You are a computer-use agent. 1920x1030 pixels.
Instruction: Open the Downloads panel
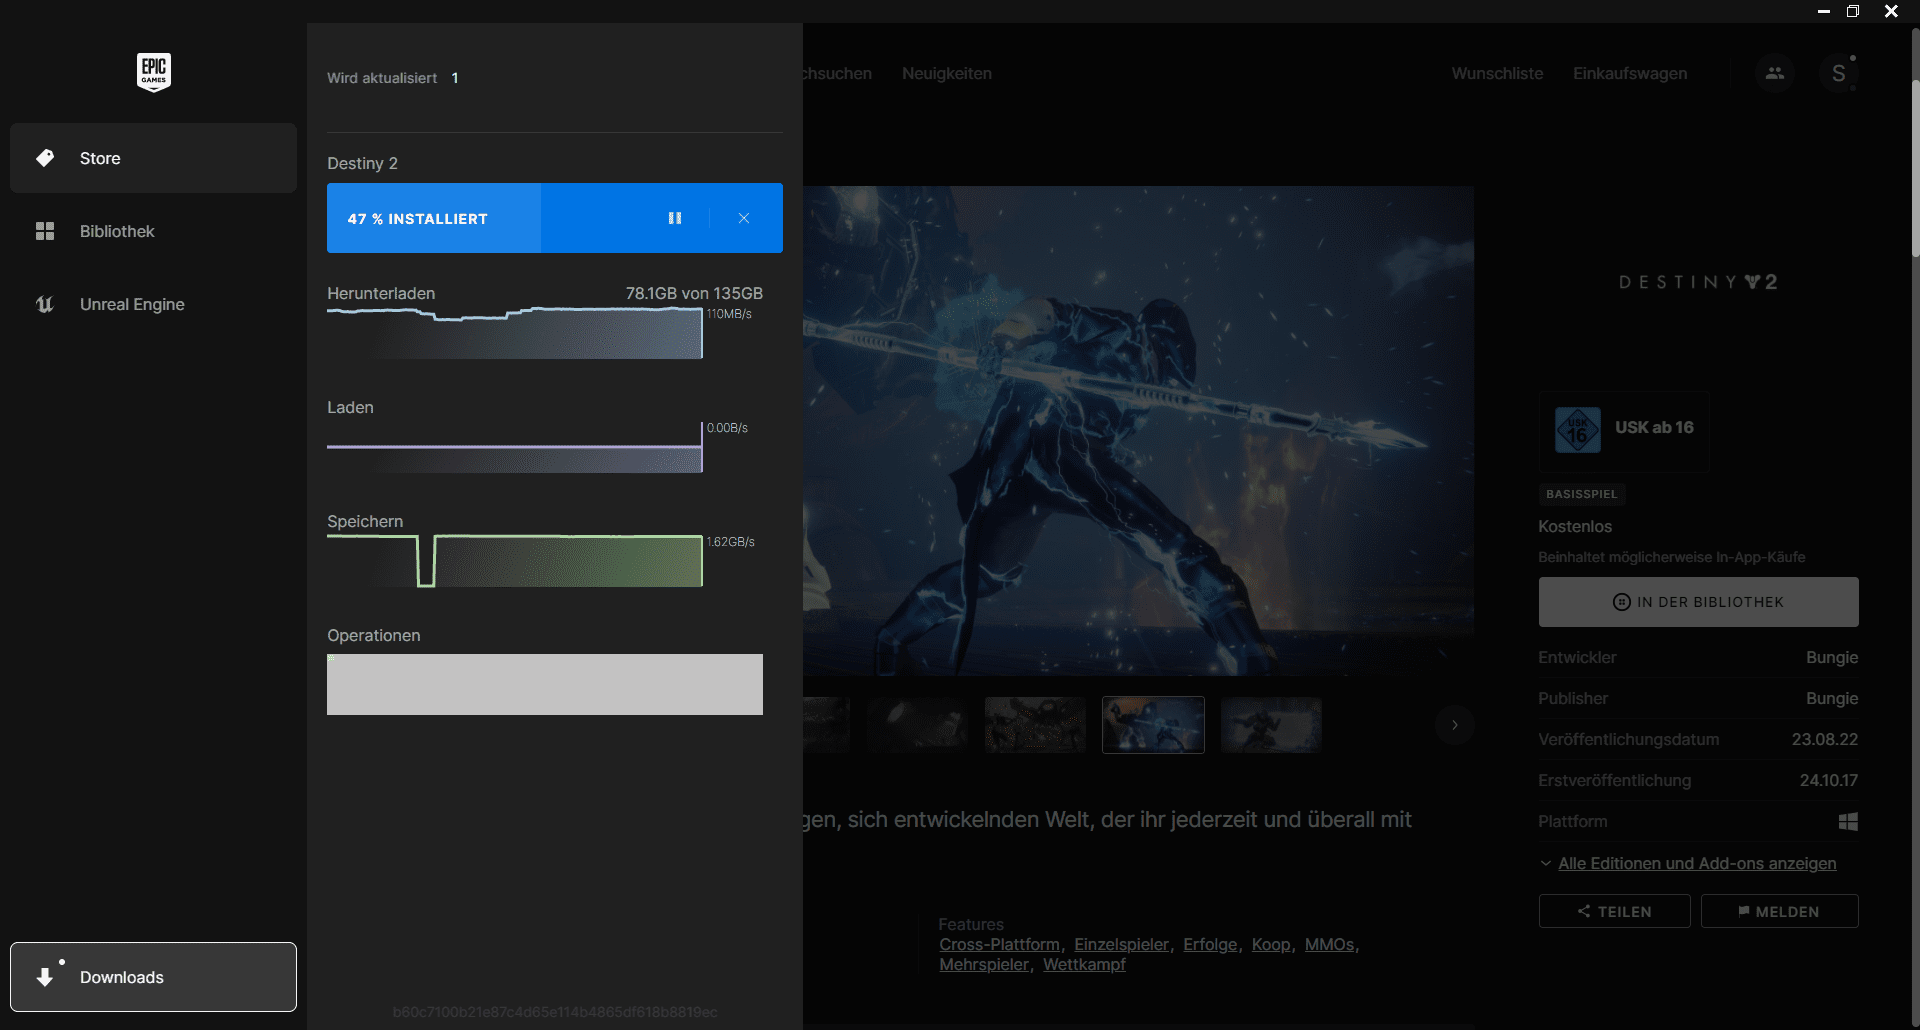click(153, 977)
